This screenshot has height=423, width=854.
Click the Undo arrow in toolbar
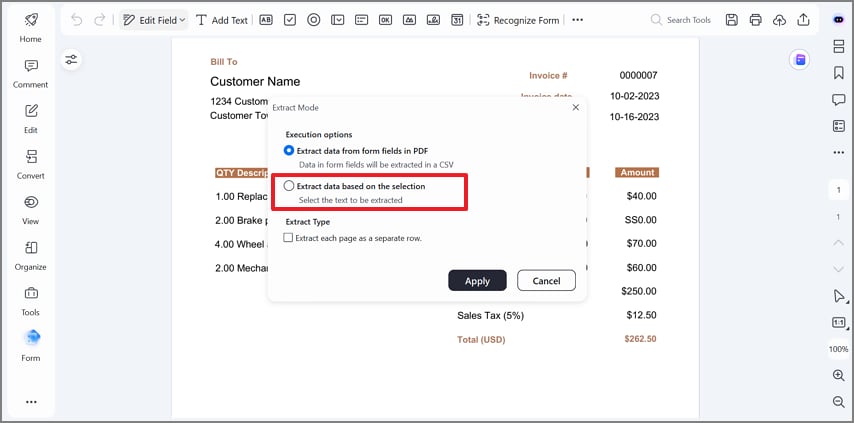[x=77, y=20]
